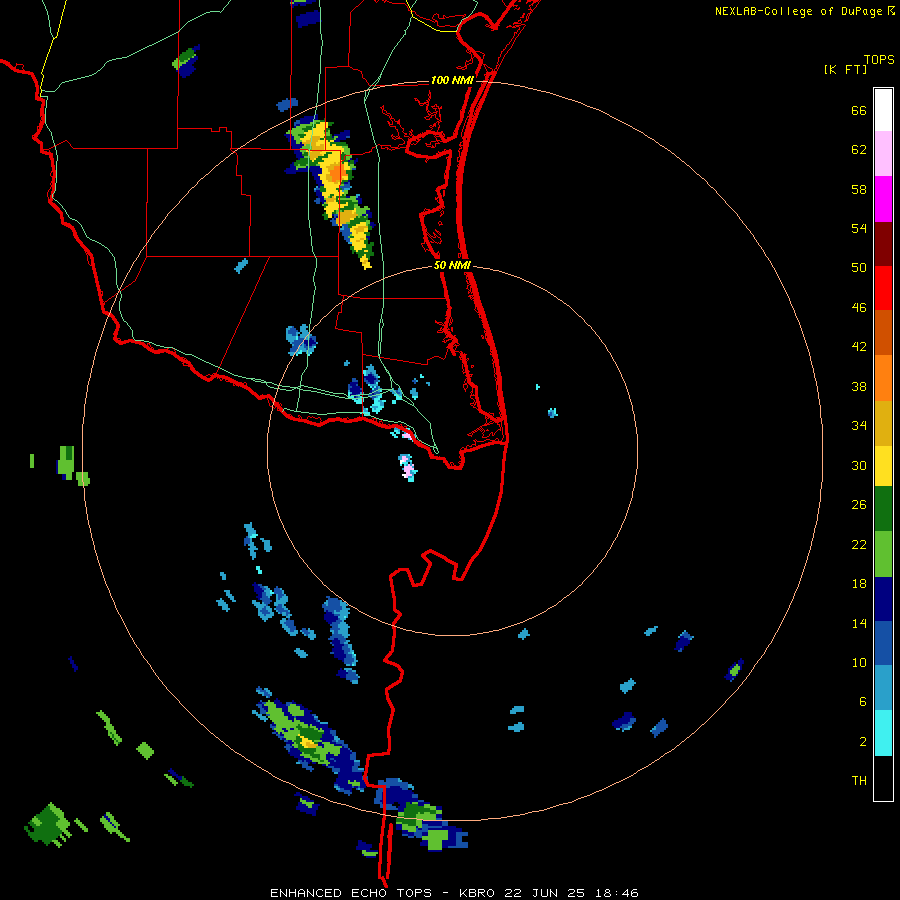Click the "TH" legend label
The height and width of the screenshot is (900, 900).
pyautogui.click(x=859, y=781)
